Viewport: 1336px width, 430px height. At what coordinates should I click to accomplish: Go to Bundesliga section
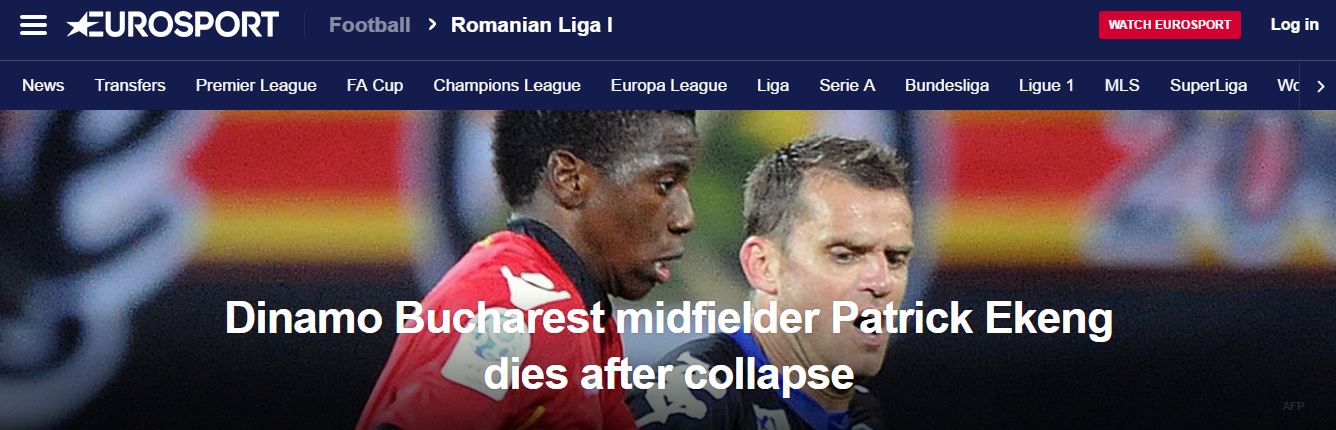(947, 86)
